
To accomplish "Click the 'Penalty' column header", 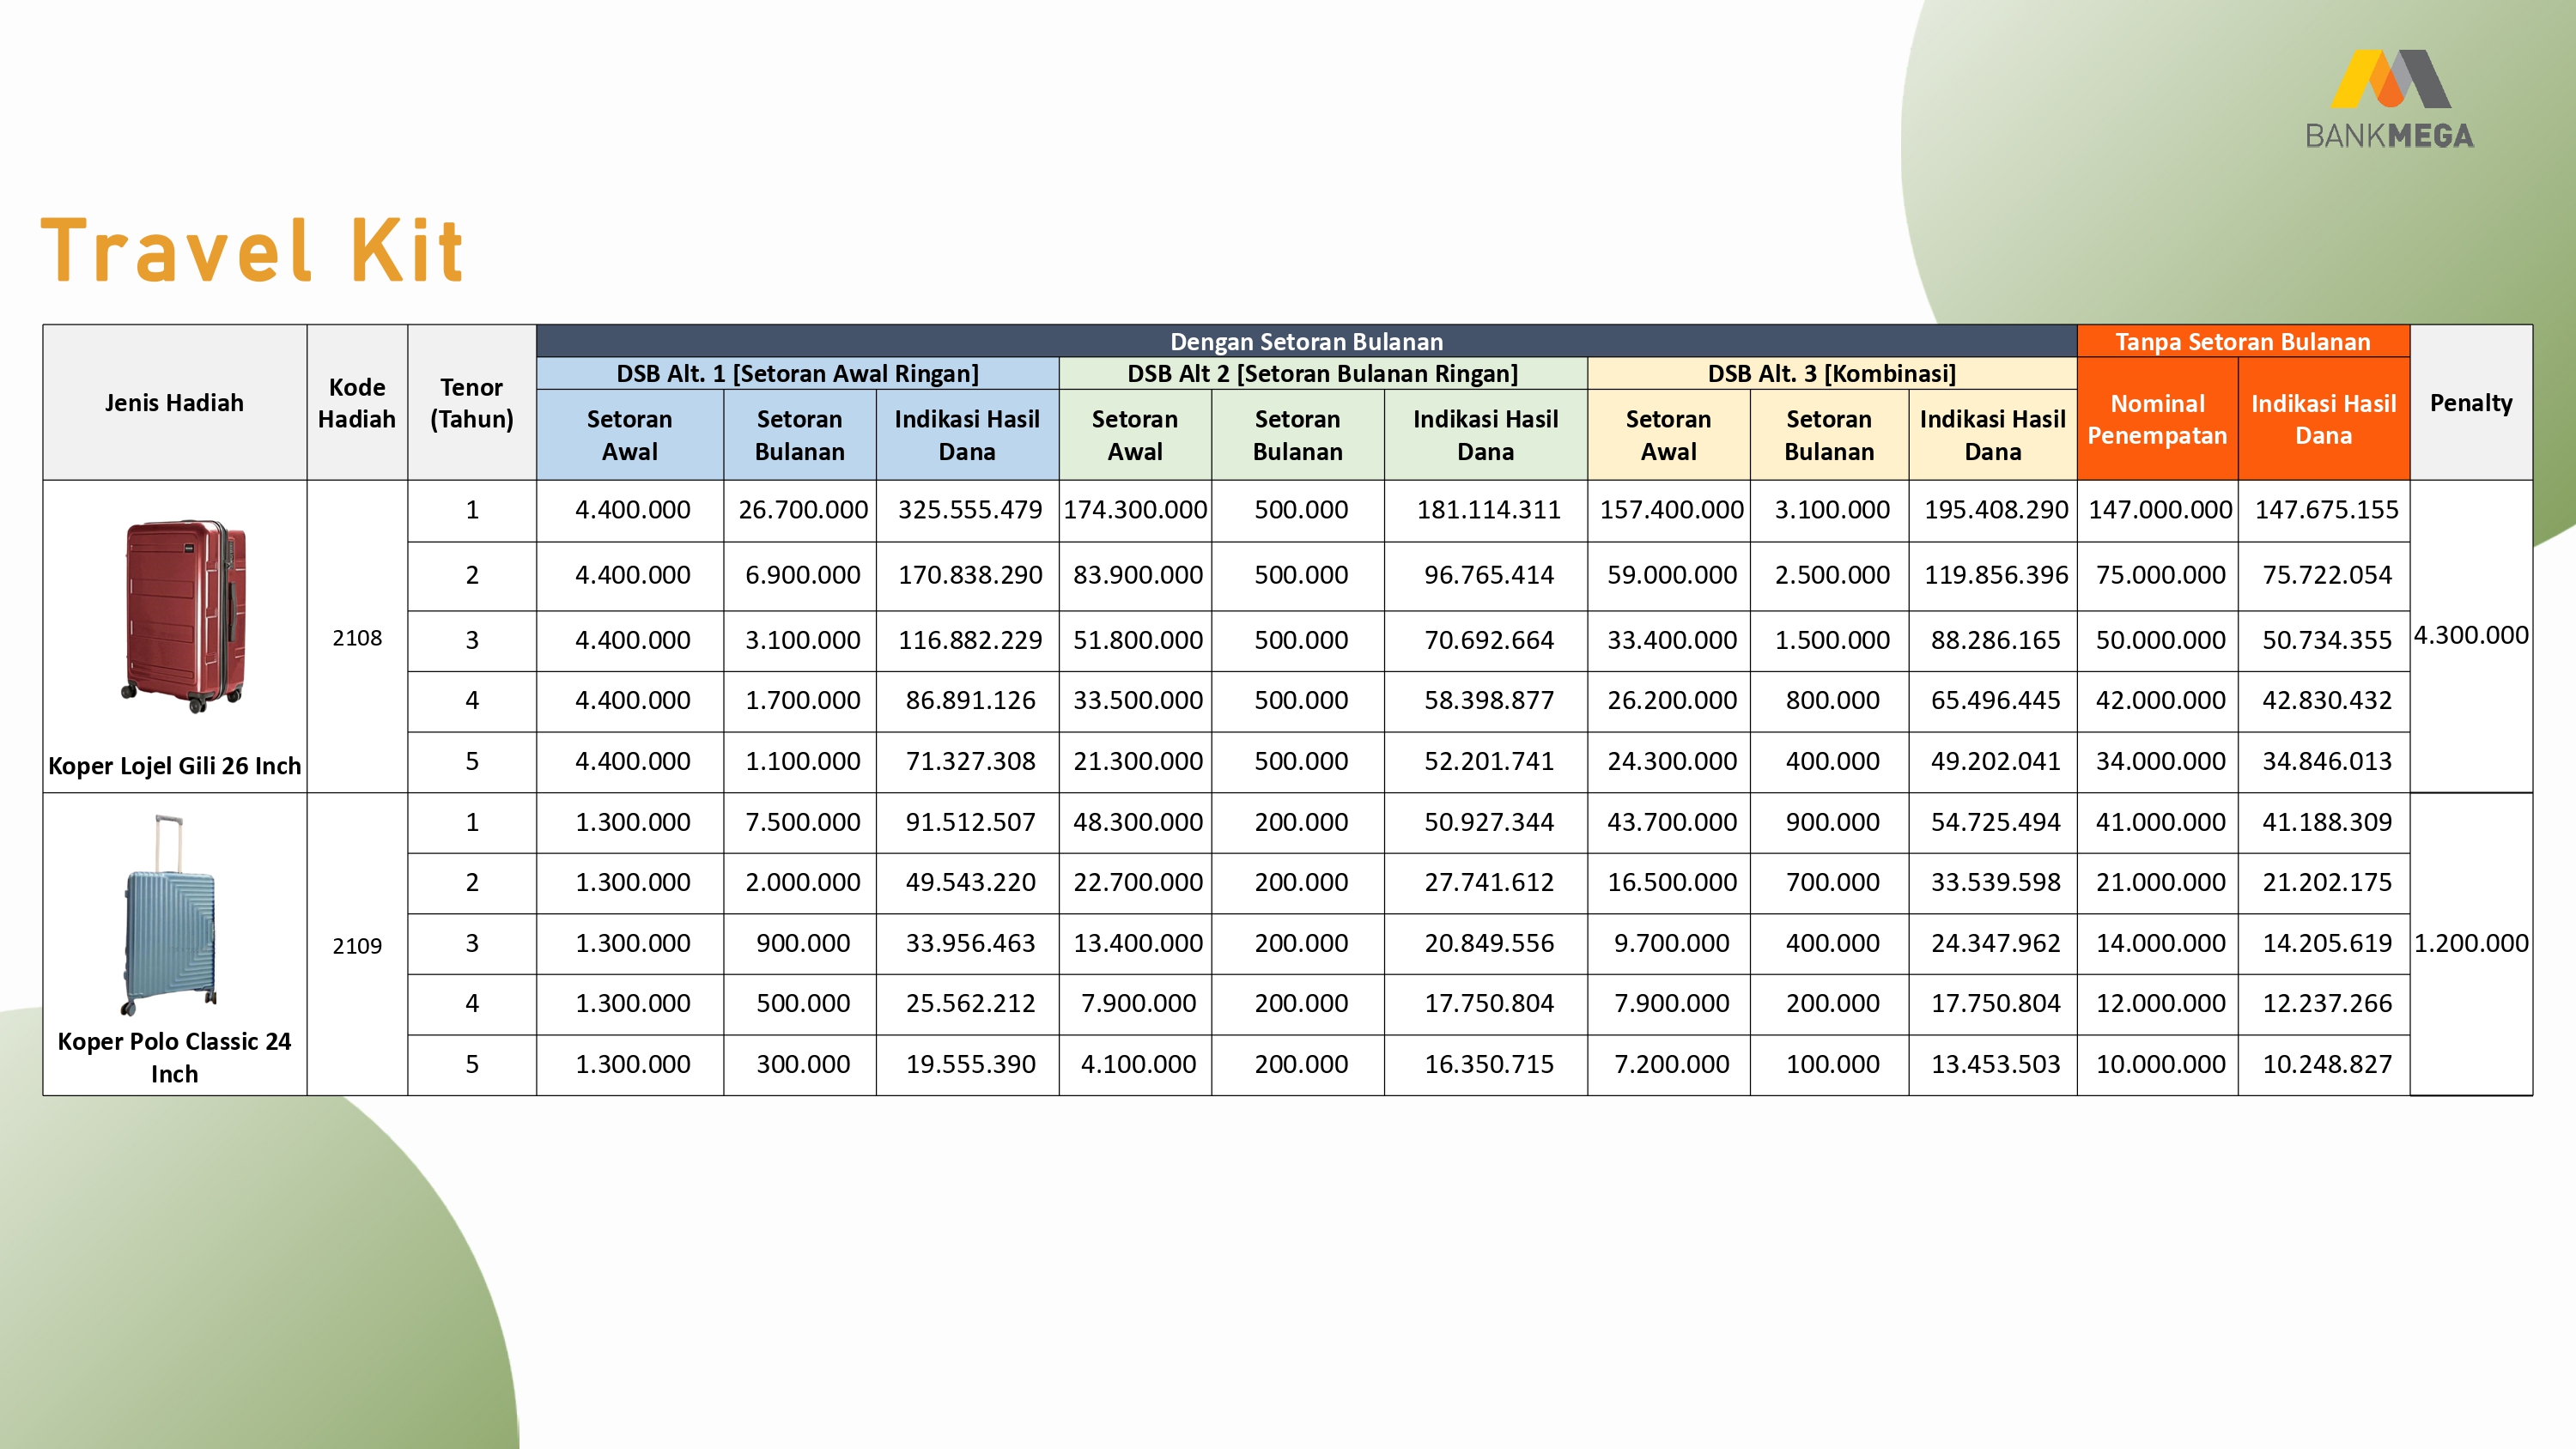I will click(x=2470, y=402).
